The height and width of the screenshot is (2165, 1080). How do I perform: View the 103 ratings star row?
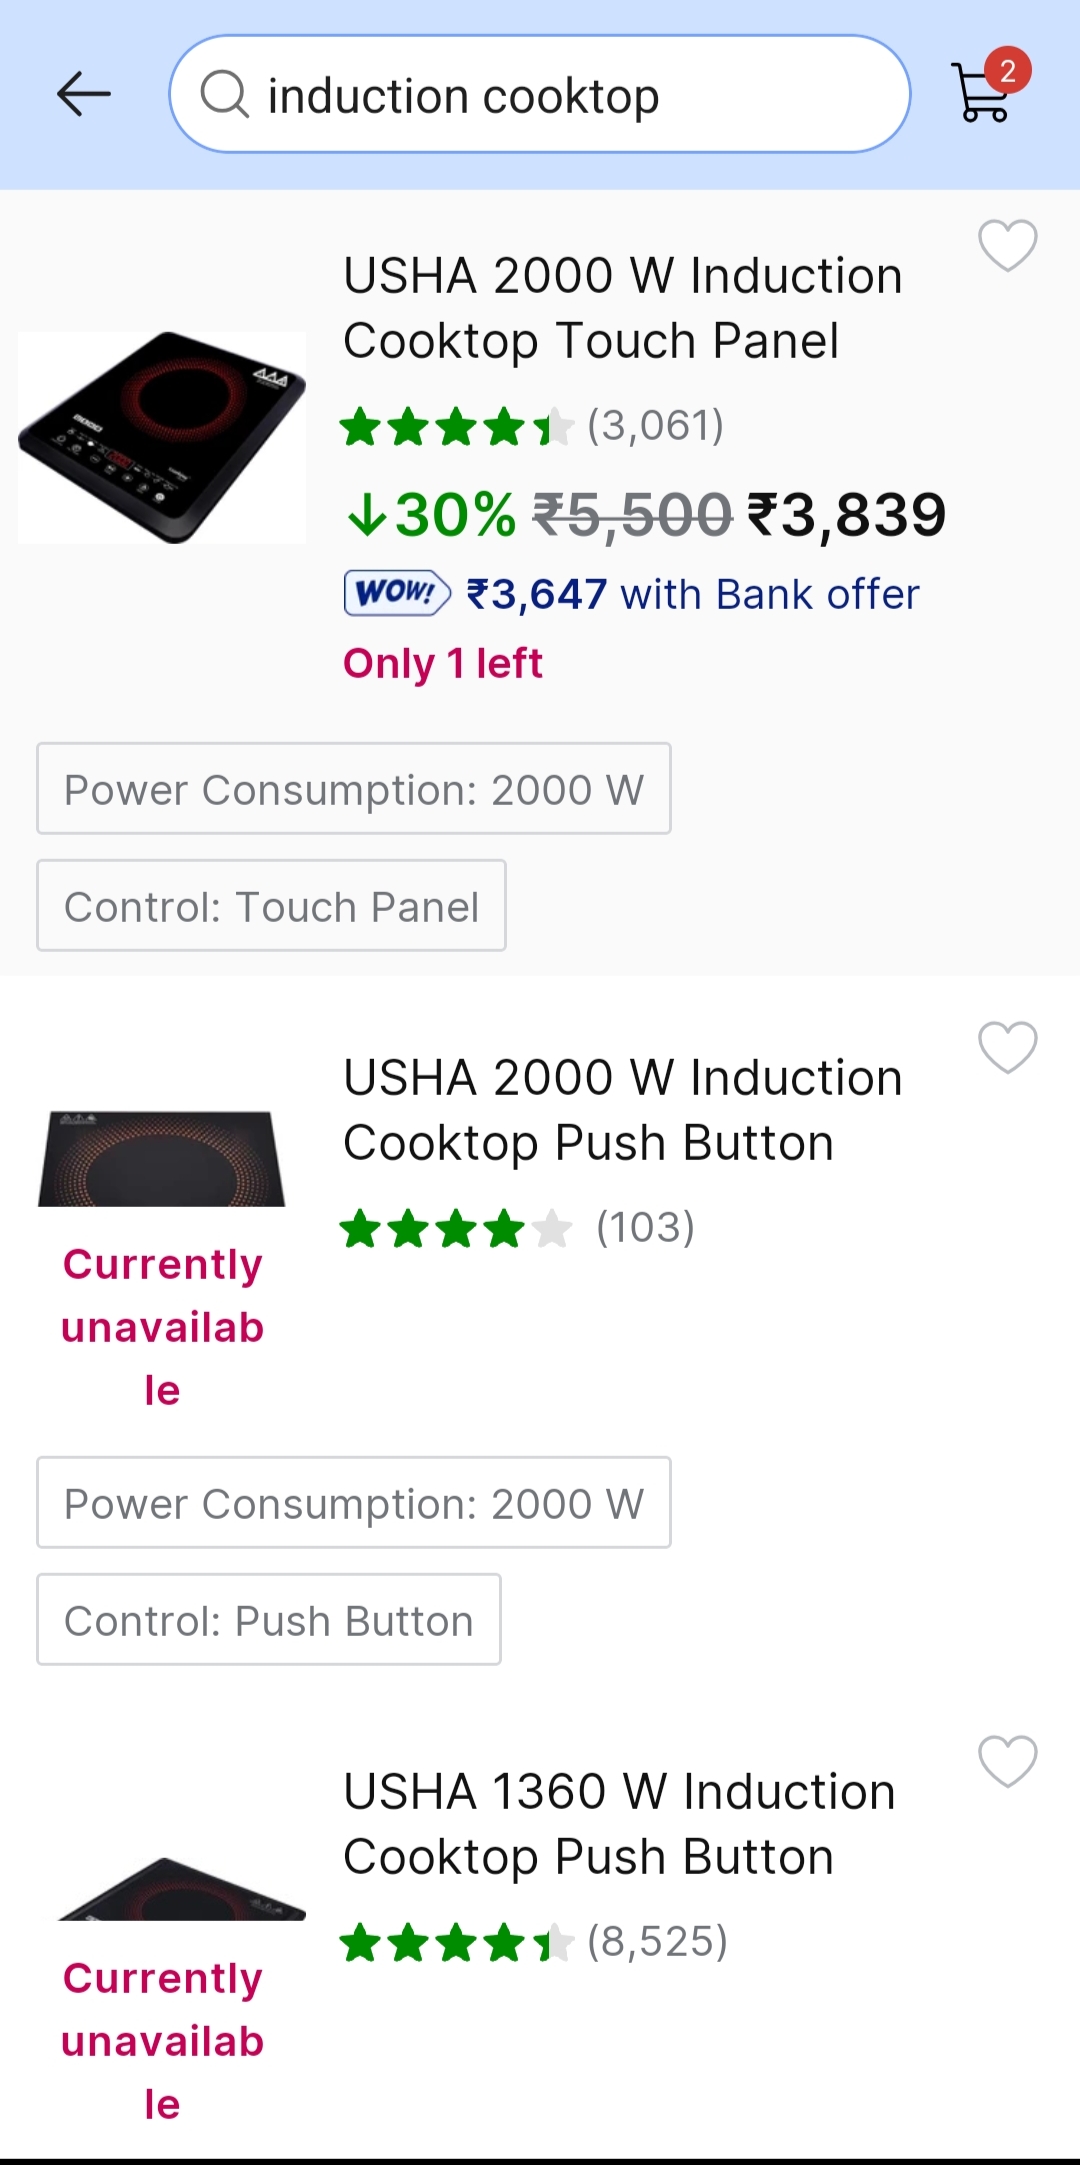click(517, 1229)
